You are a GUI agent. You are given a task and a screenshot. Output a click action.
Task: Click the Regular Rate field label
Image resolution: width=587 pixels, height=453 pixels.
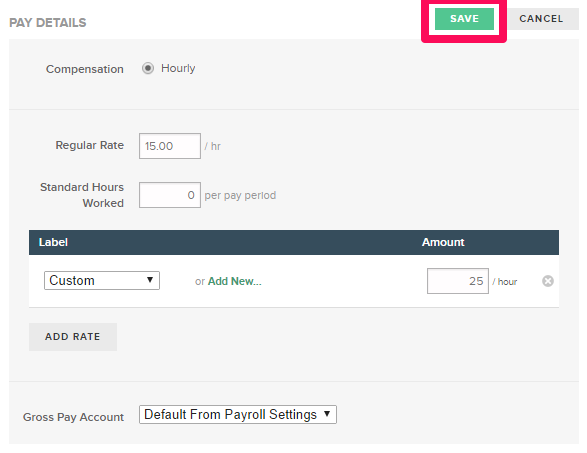[x=89, y=145]
